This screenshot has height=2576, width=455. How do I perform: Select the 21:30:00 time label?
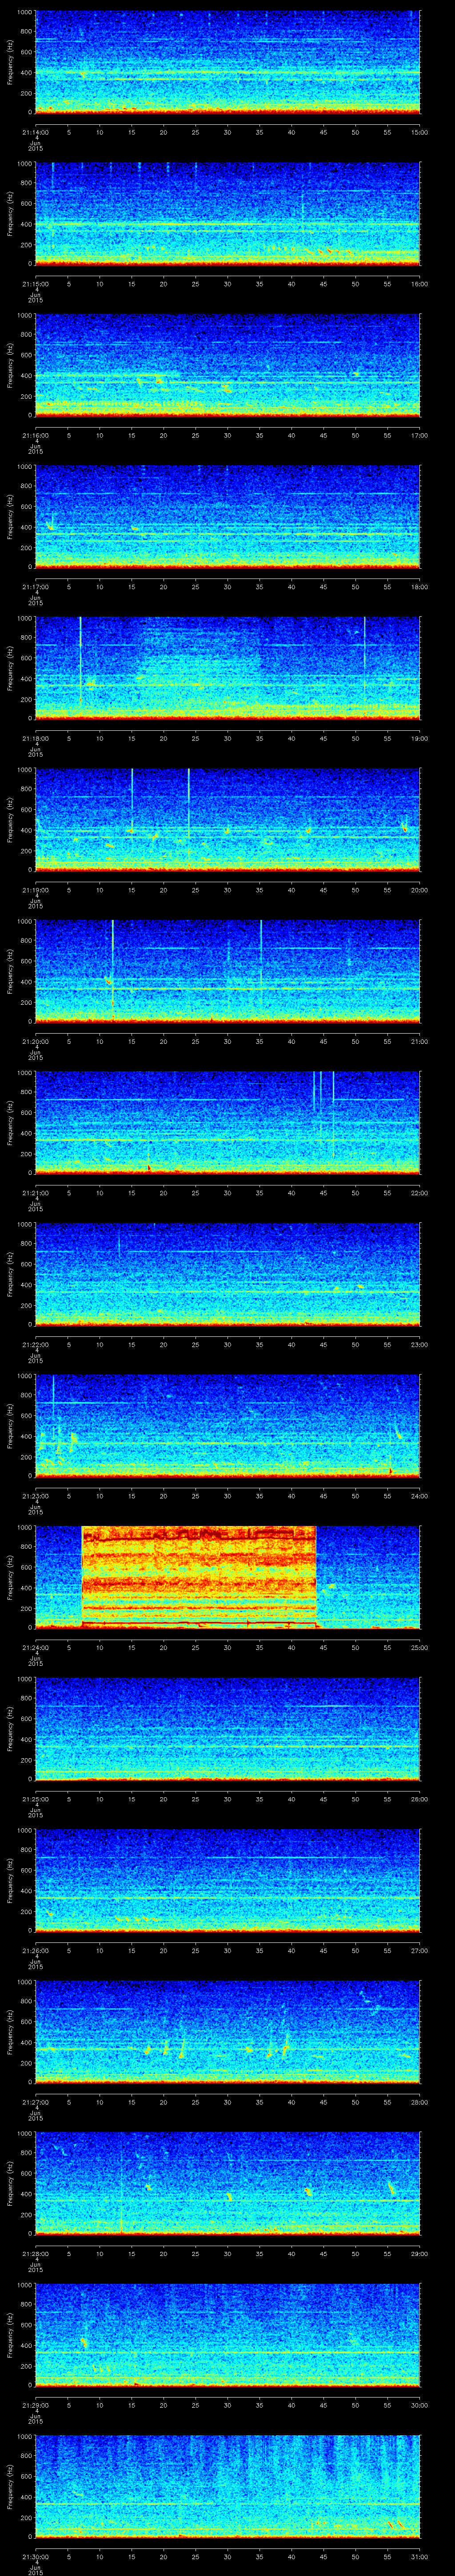click(x=35, y=2556)
